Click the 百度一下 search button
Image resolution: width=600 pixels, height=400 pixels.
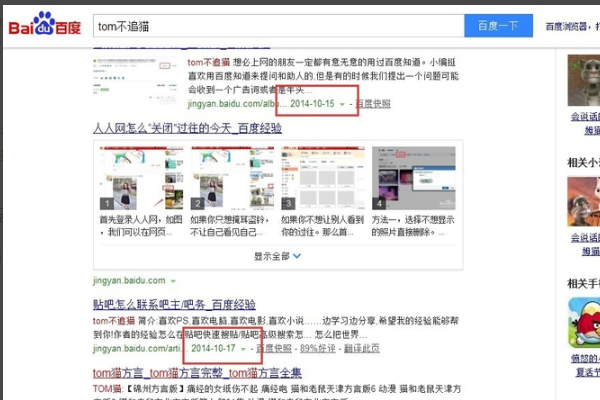(498, 26)
